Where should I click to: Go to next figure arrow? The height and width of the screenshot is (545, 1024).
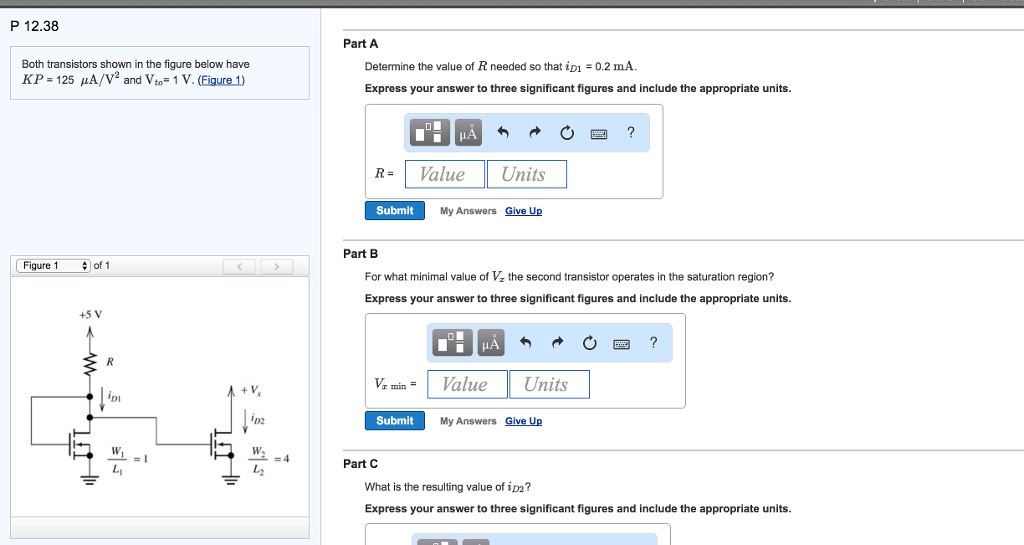pos(277,266)
